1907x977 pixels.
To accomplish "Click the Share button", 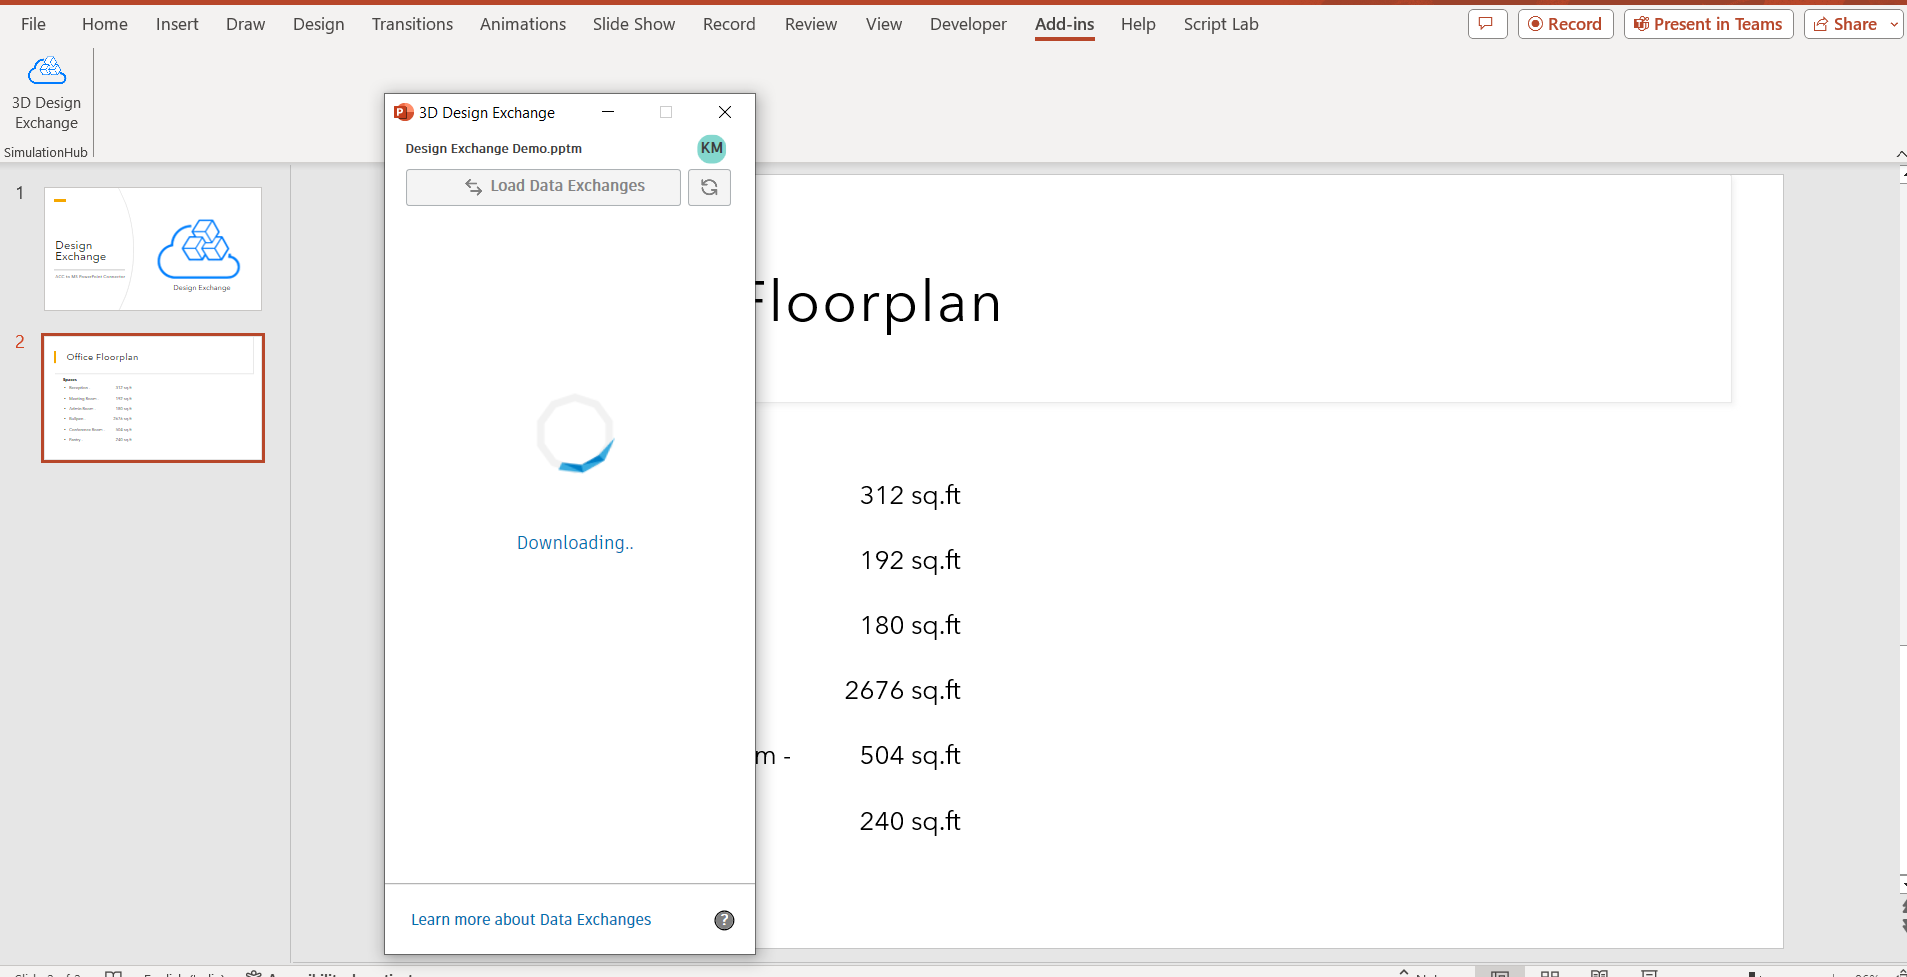I will [x=1846, y=24].
